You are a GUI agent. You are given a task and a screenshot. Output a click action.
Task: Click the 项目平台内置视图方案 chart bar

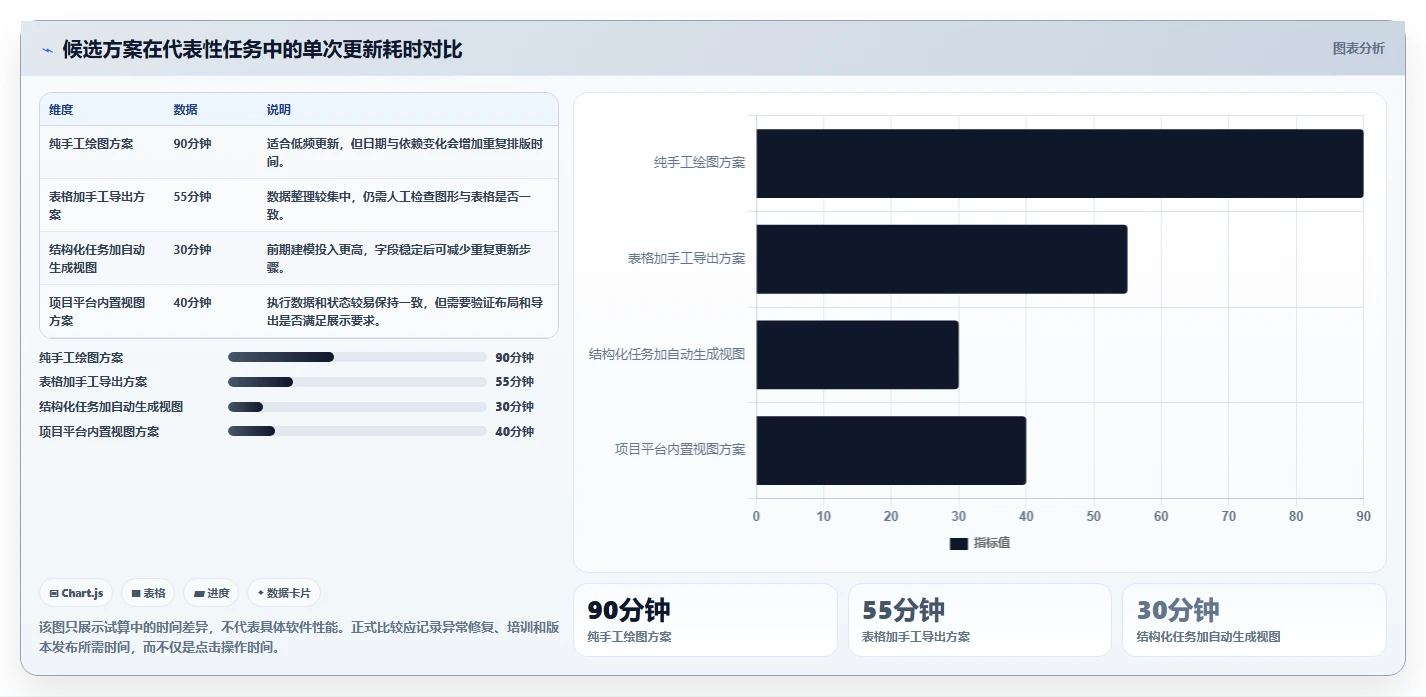pyautogui.click(x=891, y=450)
